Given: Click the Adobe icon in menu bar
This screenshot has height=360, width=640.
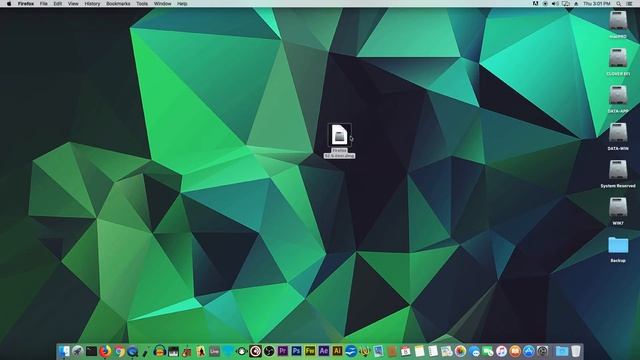Looking at the screenshot, I should point(536,4).
